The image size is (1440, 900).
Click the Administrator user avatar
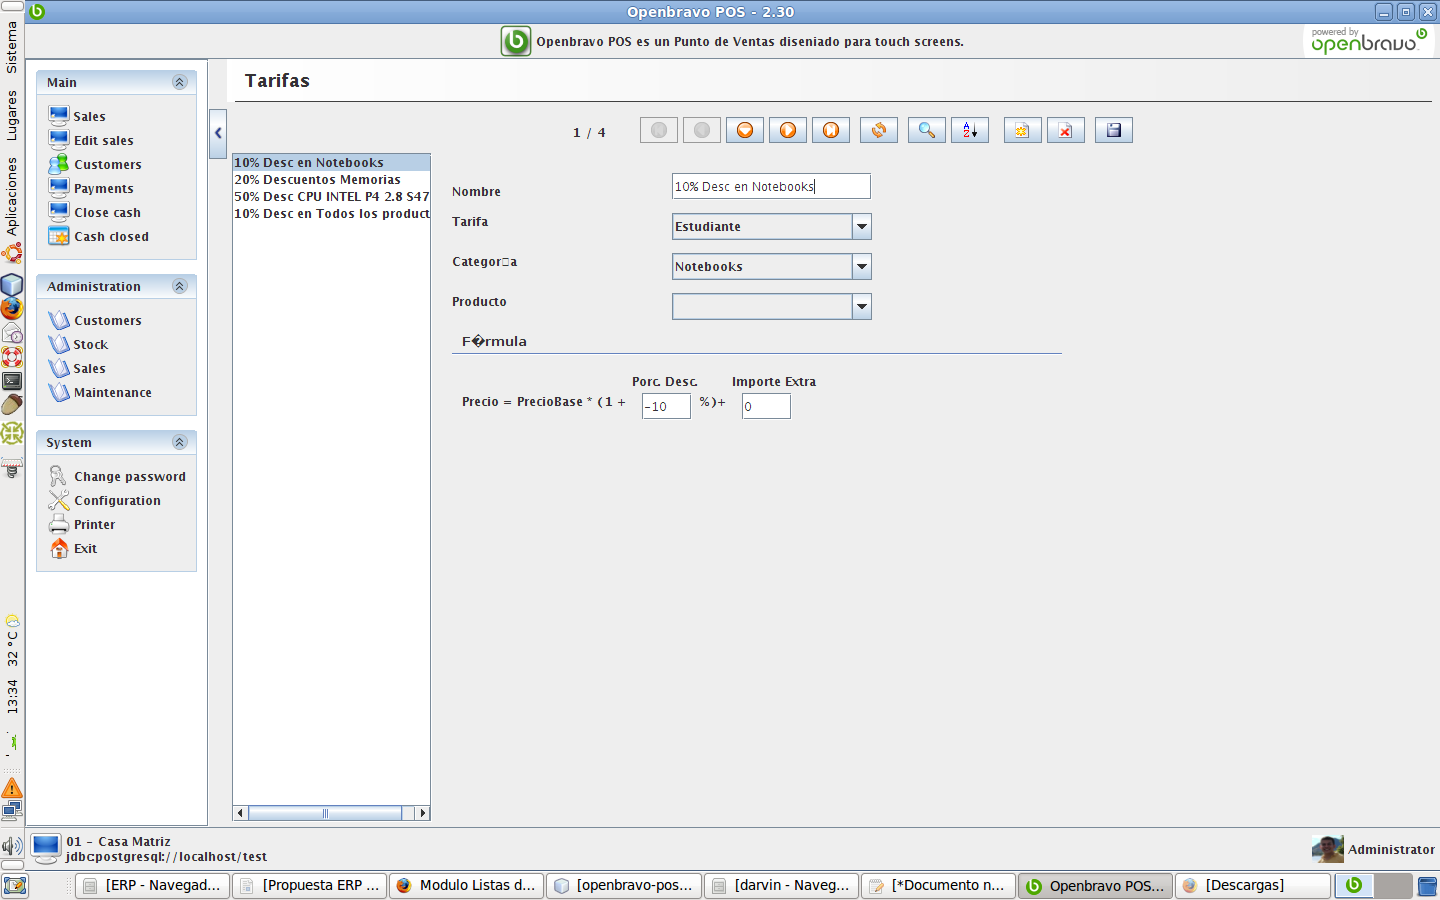pyautogui.click(x=1328, y=849)
